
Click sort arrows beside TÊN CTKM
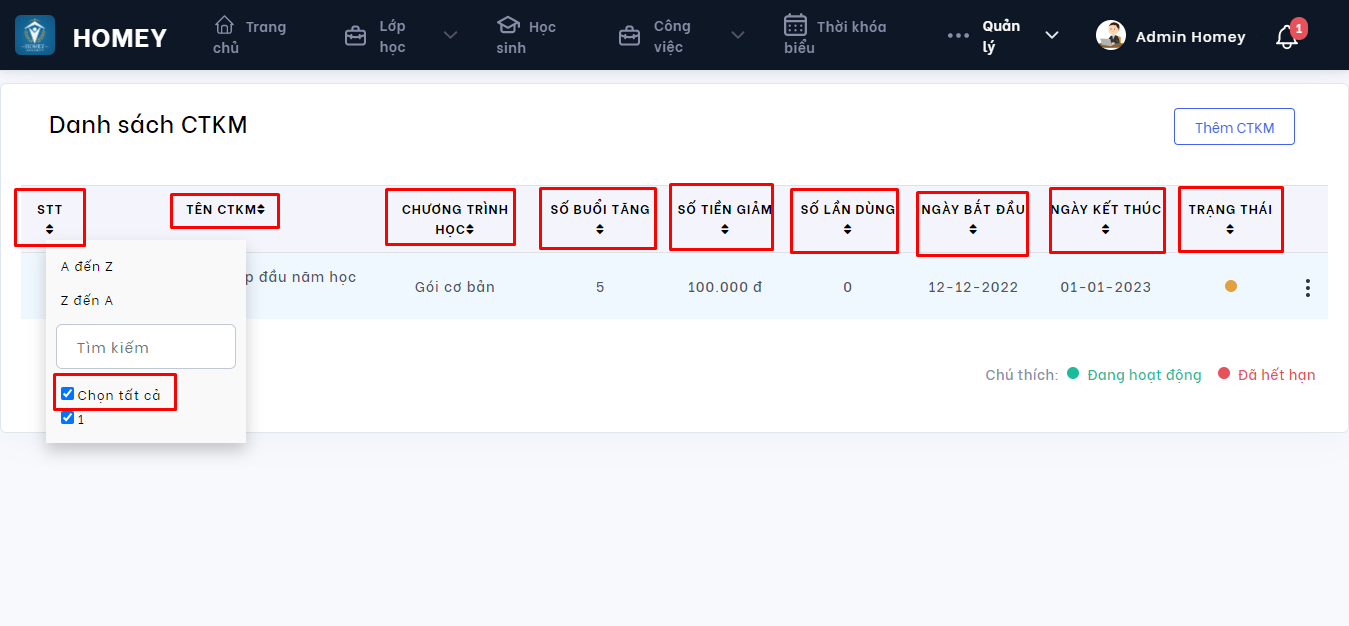click(x=261, y=210)
